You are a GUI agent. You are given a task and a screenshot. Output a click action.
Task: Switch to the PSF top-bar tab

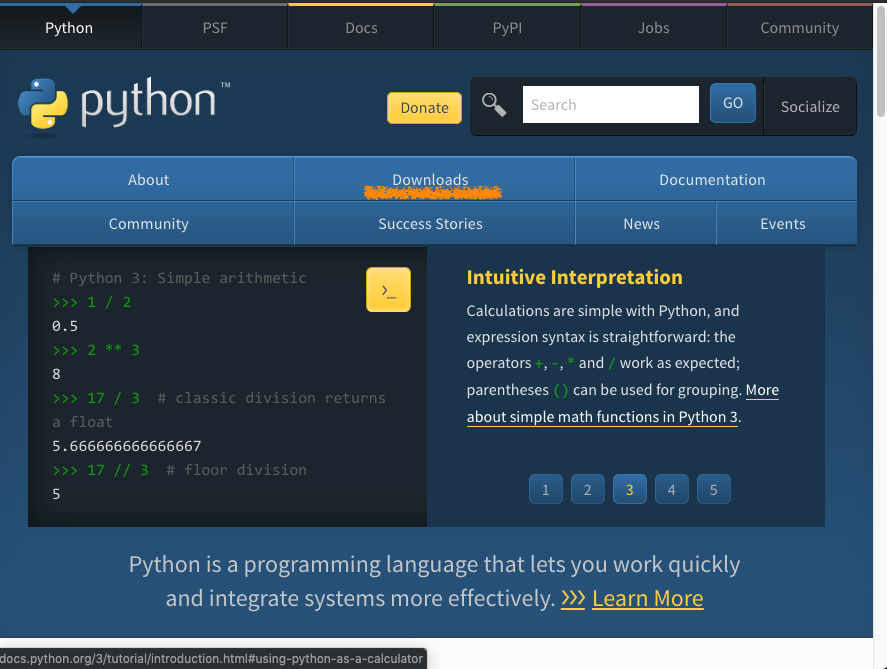(x=215, y=28)
